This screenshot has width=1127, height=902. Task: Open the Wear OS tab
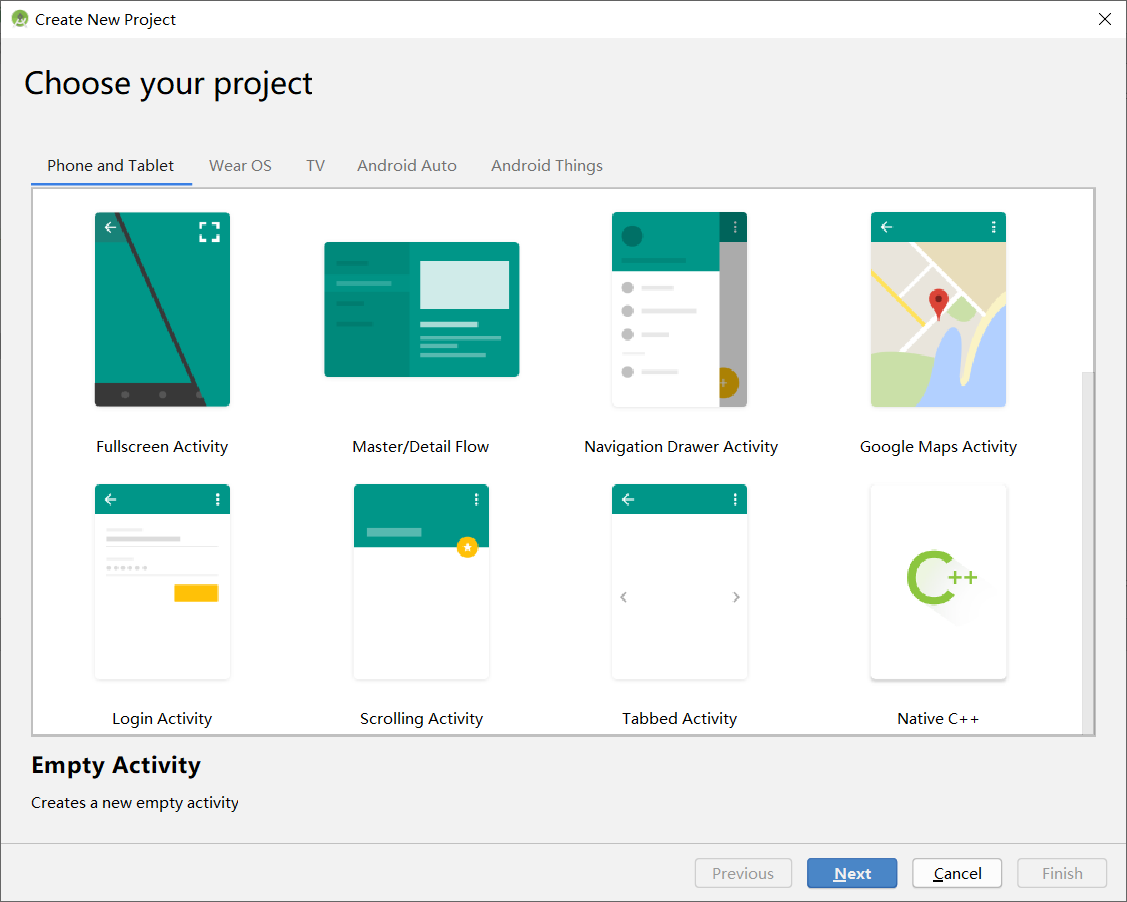[x=240, y=165]
